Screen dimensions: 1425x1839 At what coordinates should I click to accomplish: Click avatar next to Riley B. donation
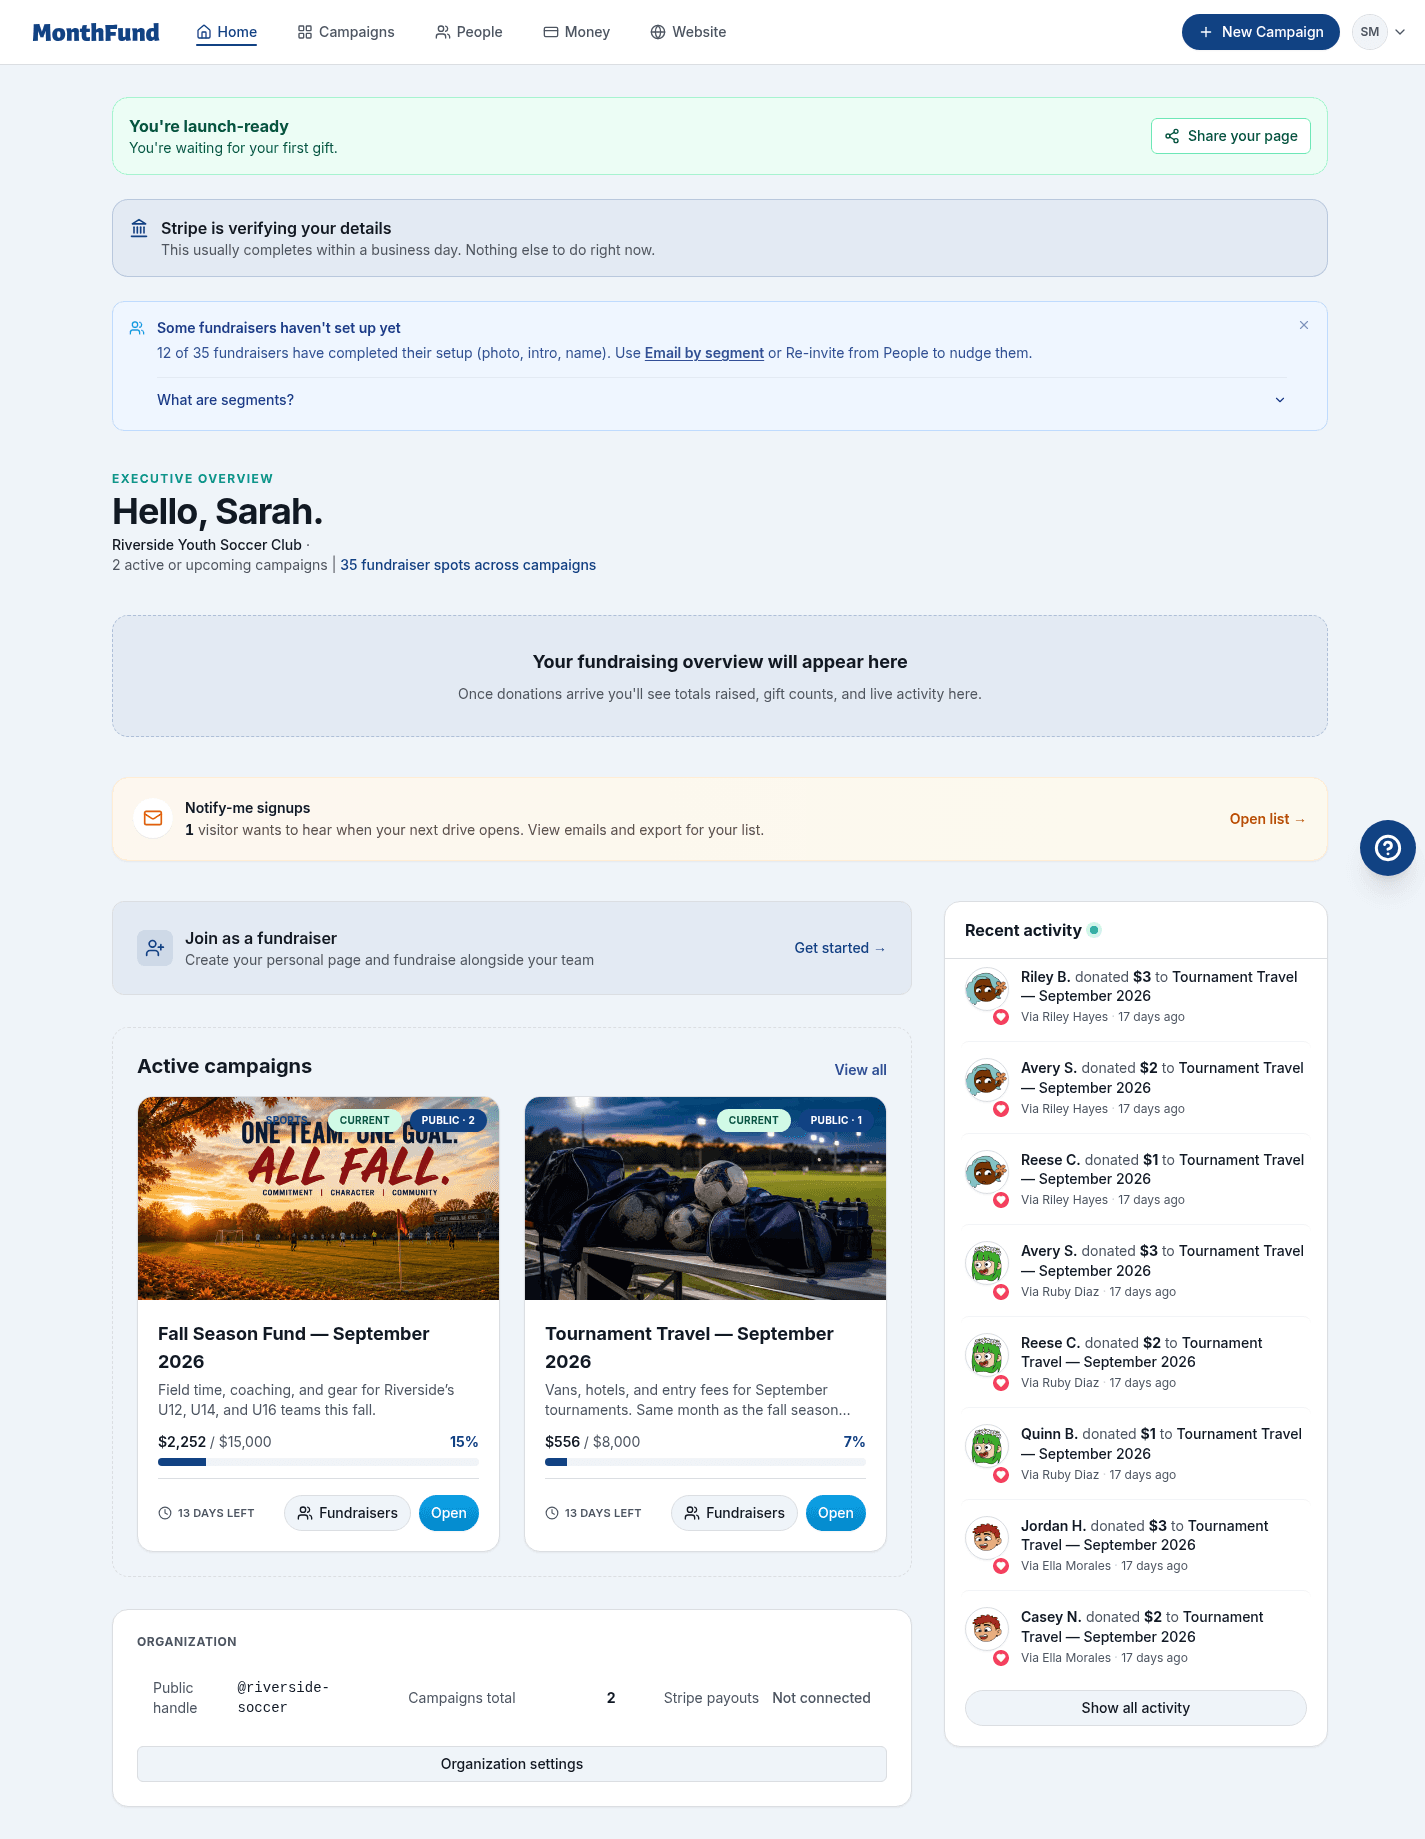tap(987, 989)
